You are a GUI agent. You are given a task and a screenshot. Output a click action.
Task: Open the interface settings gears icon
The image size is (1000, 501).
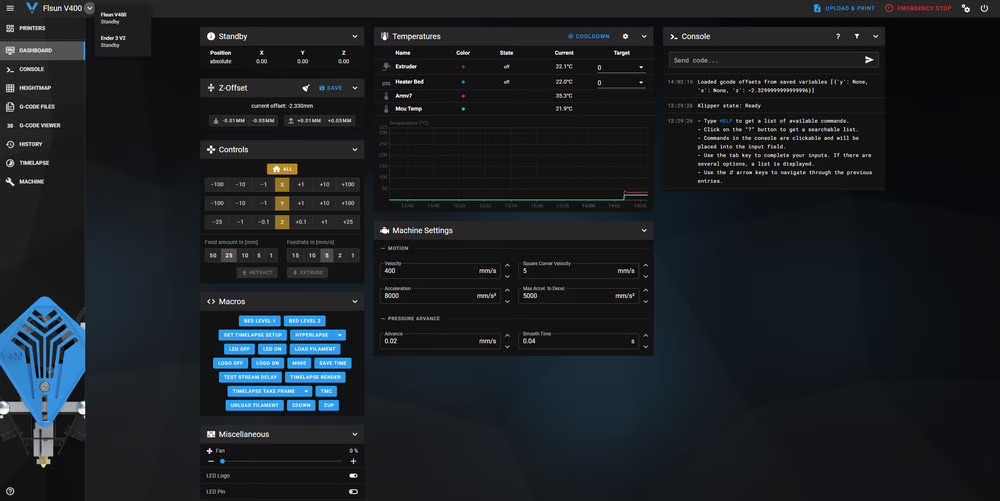pyautogui.click(x=966, y=8)
